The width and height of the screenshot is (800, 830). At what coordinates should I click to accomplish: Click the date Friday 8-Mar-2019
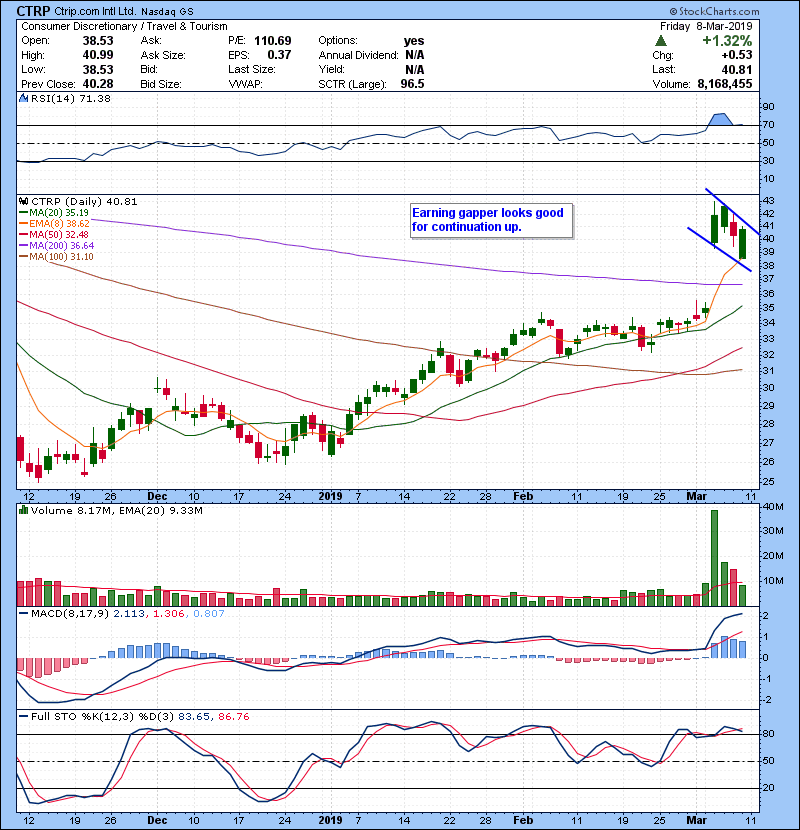coord(706,26)
